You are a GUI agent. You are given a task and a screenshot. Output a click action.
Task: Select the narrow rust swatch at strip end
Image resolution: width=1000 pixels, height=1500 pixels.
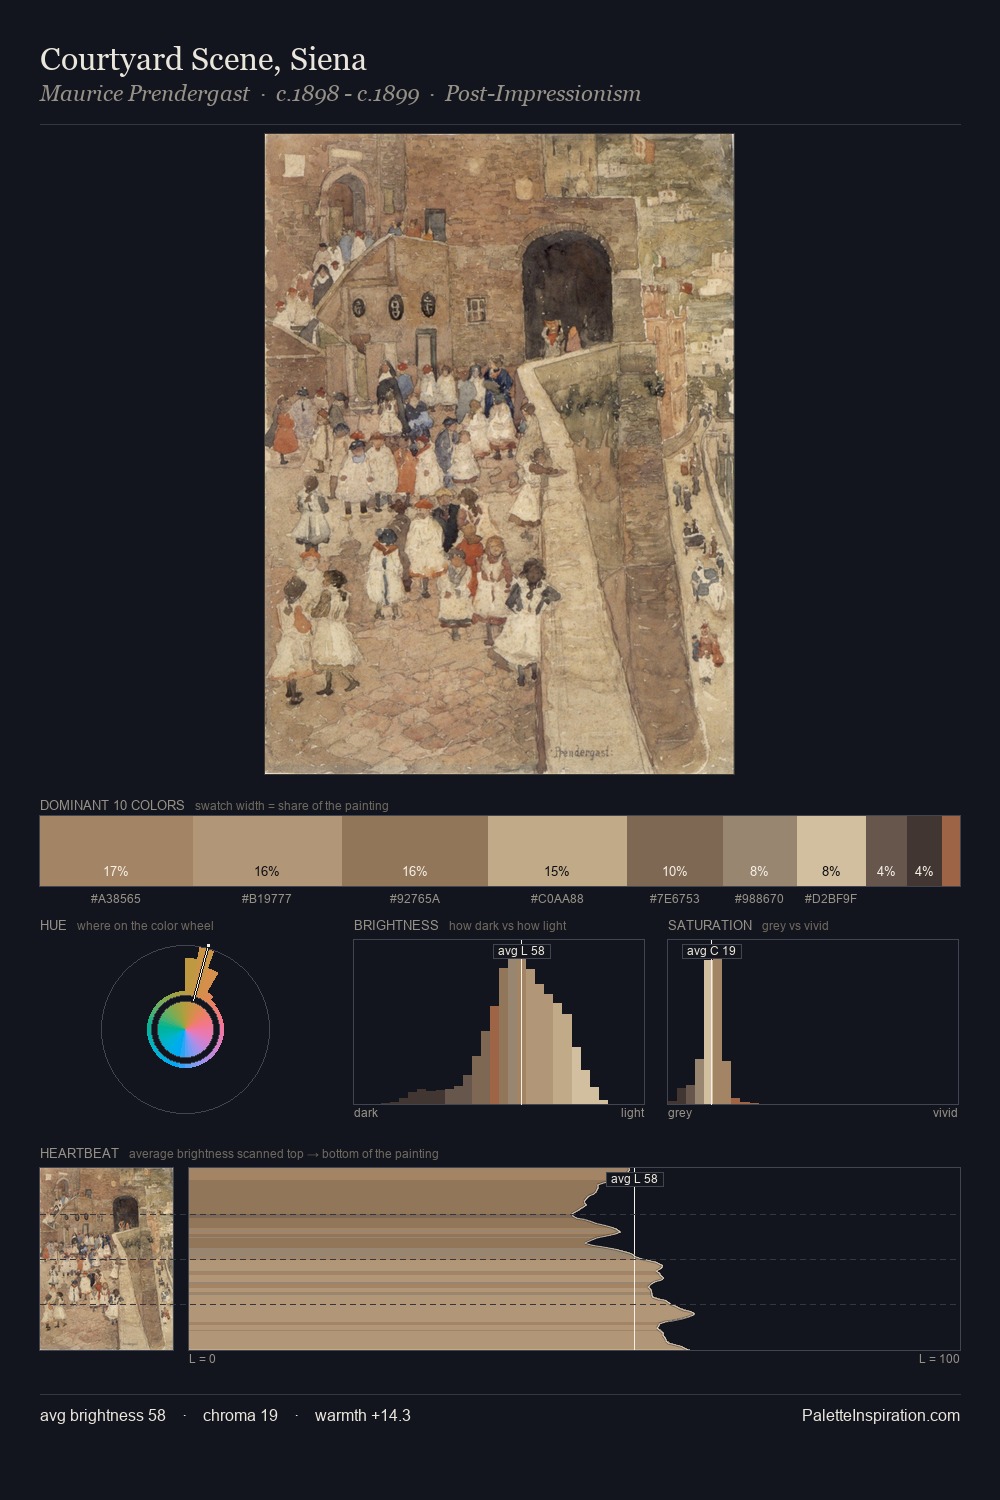tap(951, 851)
